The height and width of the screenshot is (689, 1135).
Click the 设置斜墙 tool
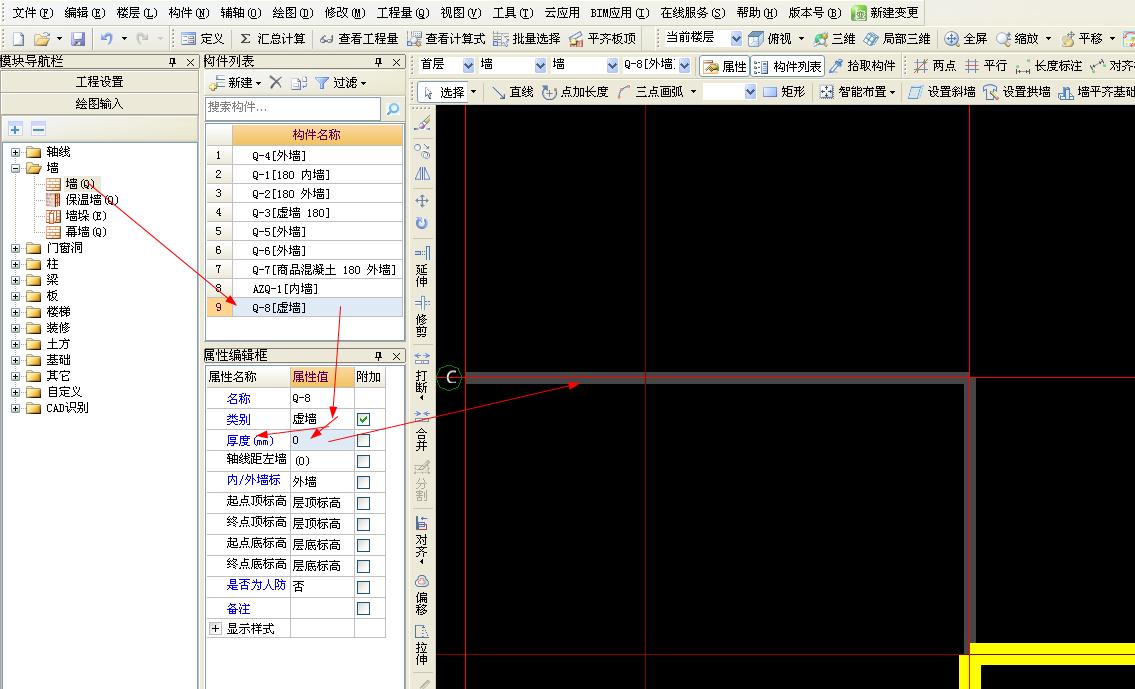(x=942, y=92)
